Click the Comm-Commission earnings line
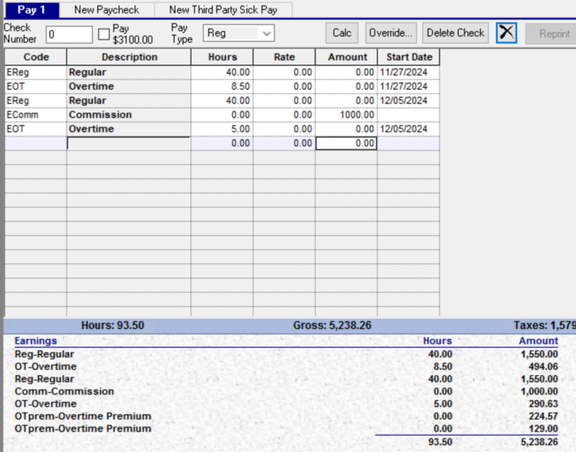576x452 pixels. click(64, 392)
